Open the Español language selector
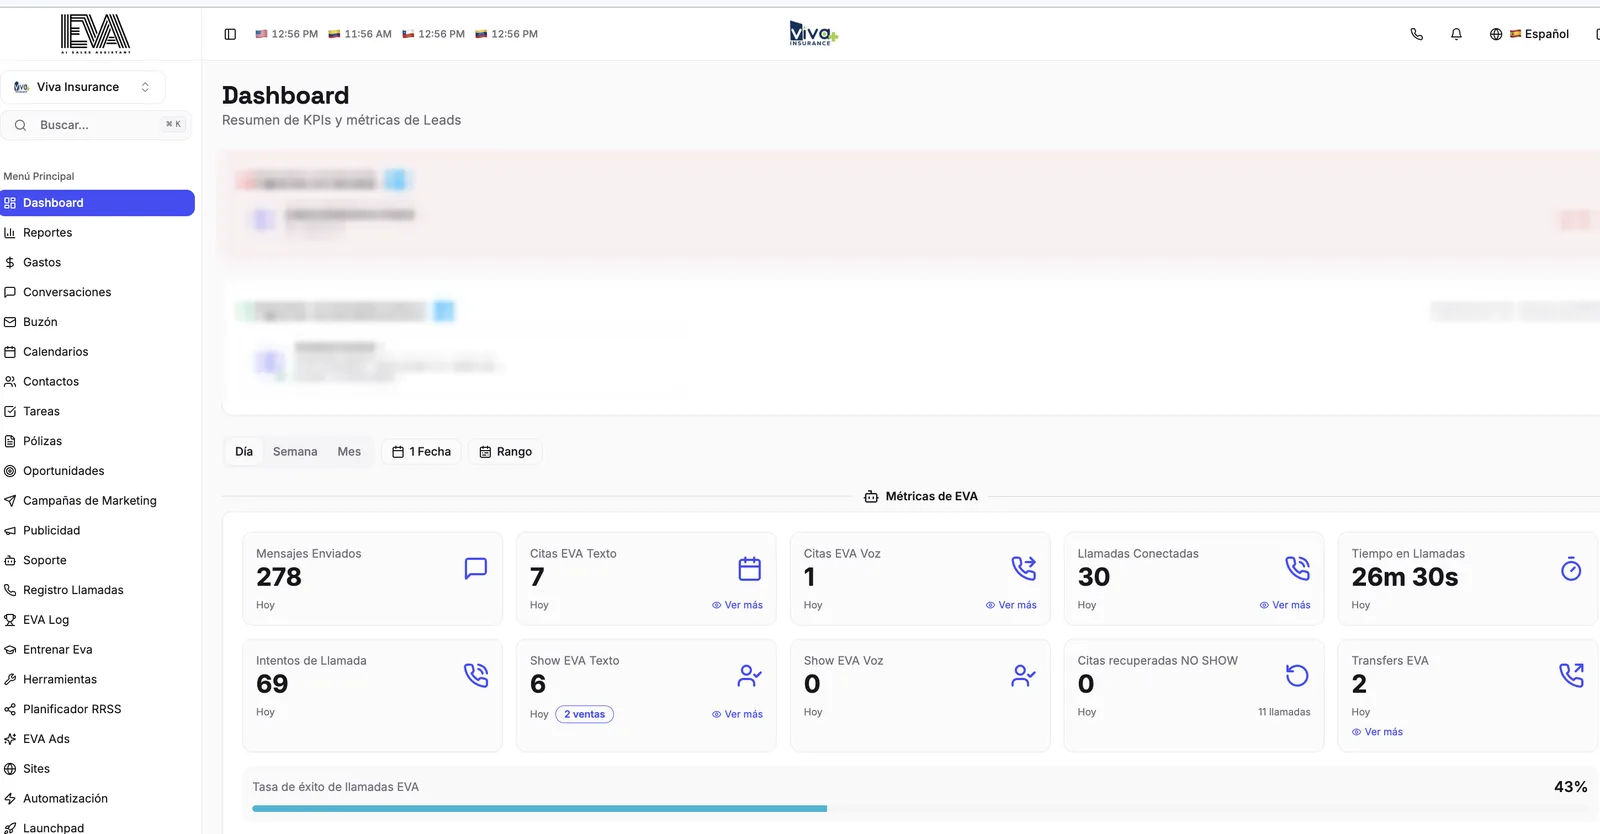 pos(1529,34)
